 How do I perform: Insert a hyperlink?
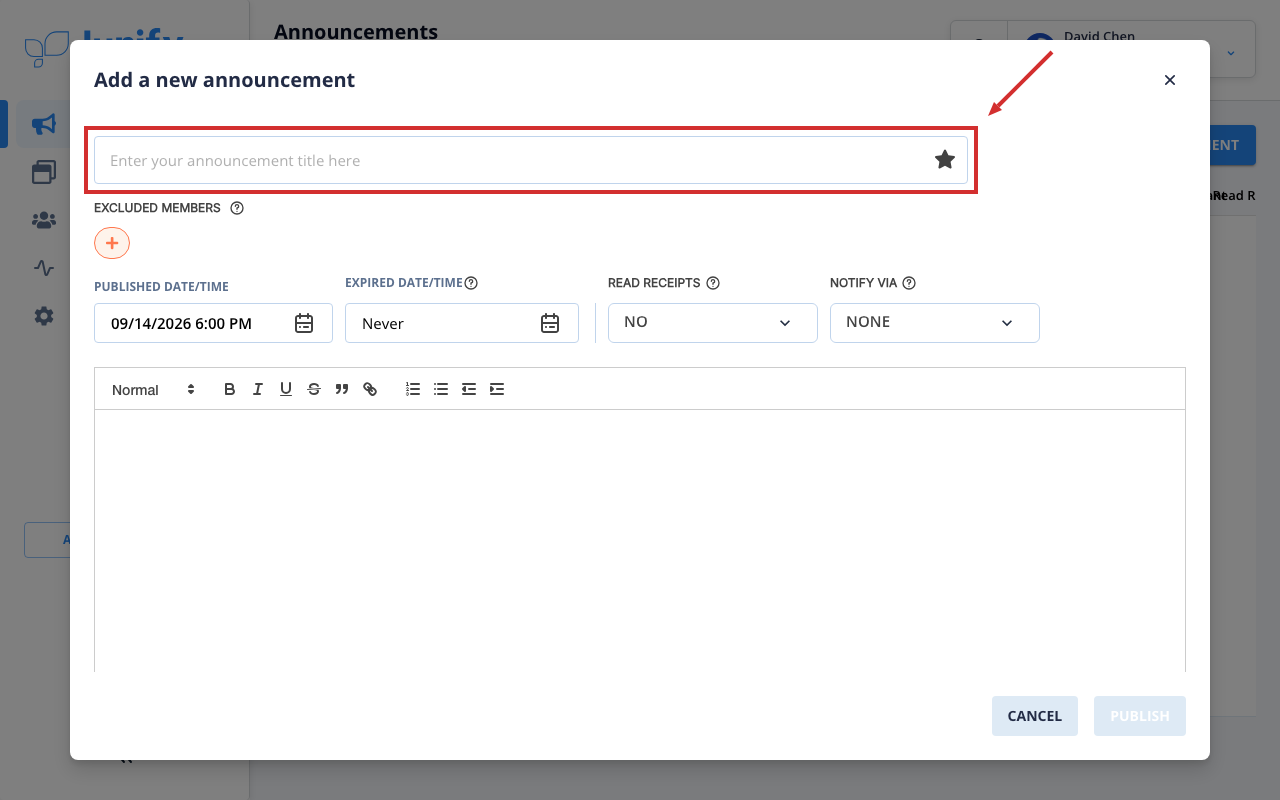click(370, 390)
